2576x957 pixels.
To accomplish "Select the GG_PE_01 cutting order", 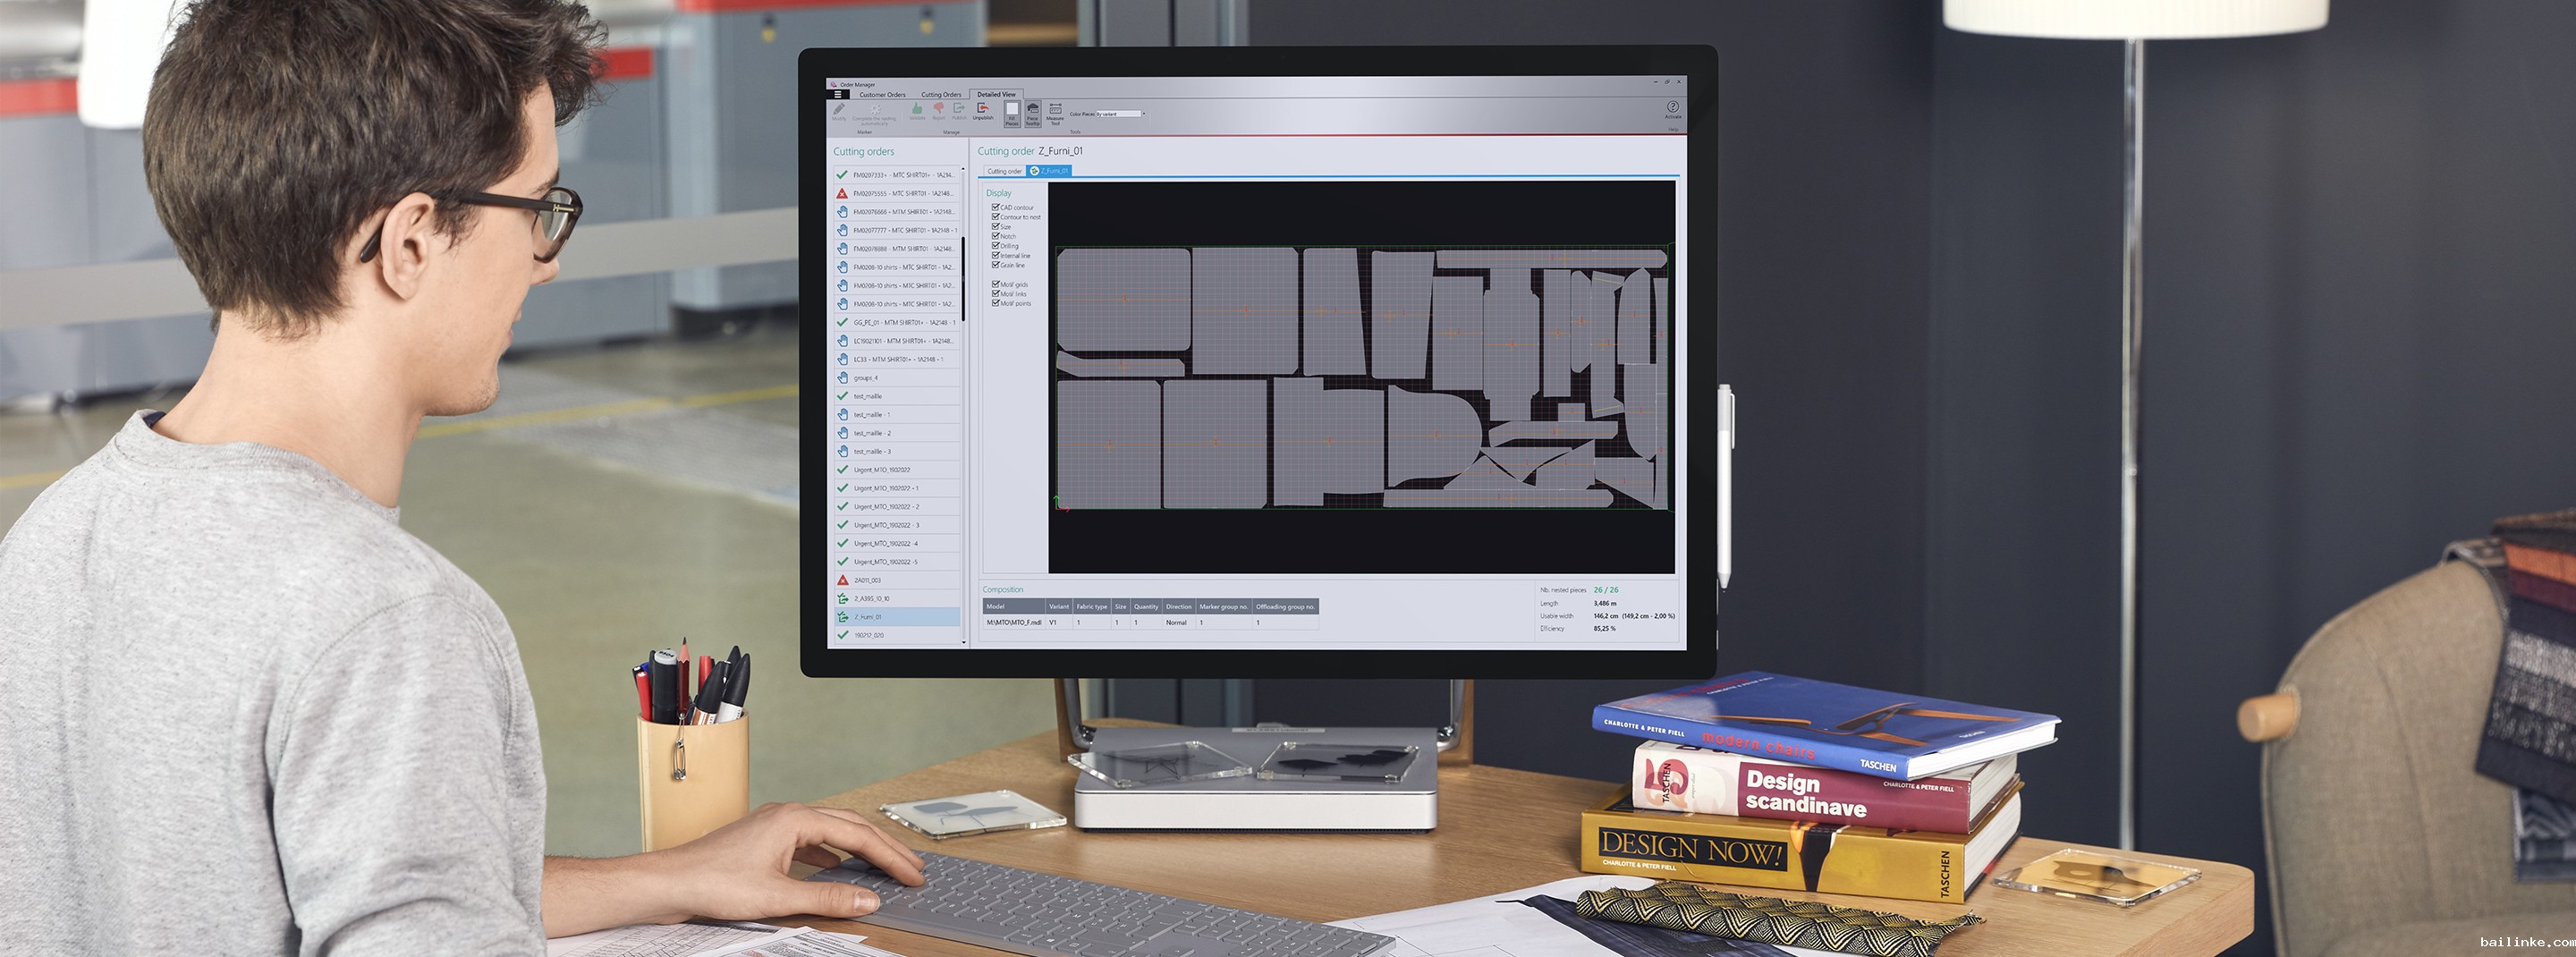I will pyautogui.click(x=900, y=323).
